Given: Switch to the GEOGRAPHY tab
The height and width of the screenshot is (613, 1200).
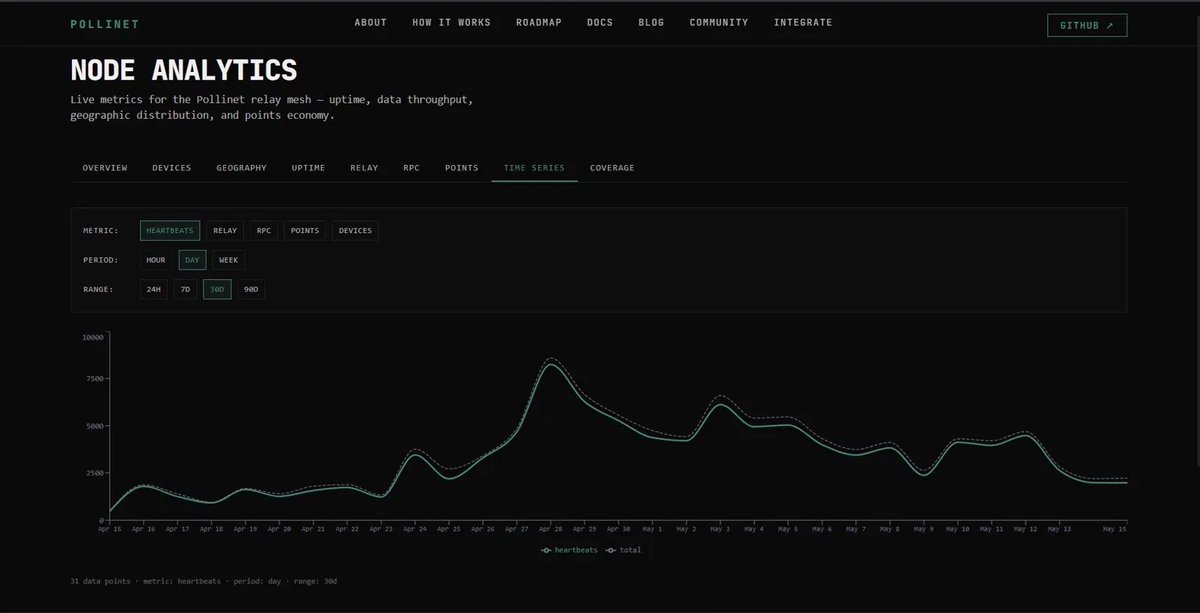Looking at the screenshot, I should pyautogui.click(x=241, y=168).
